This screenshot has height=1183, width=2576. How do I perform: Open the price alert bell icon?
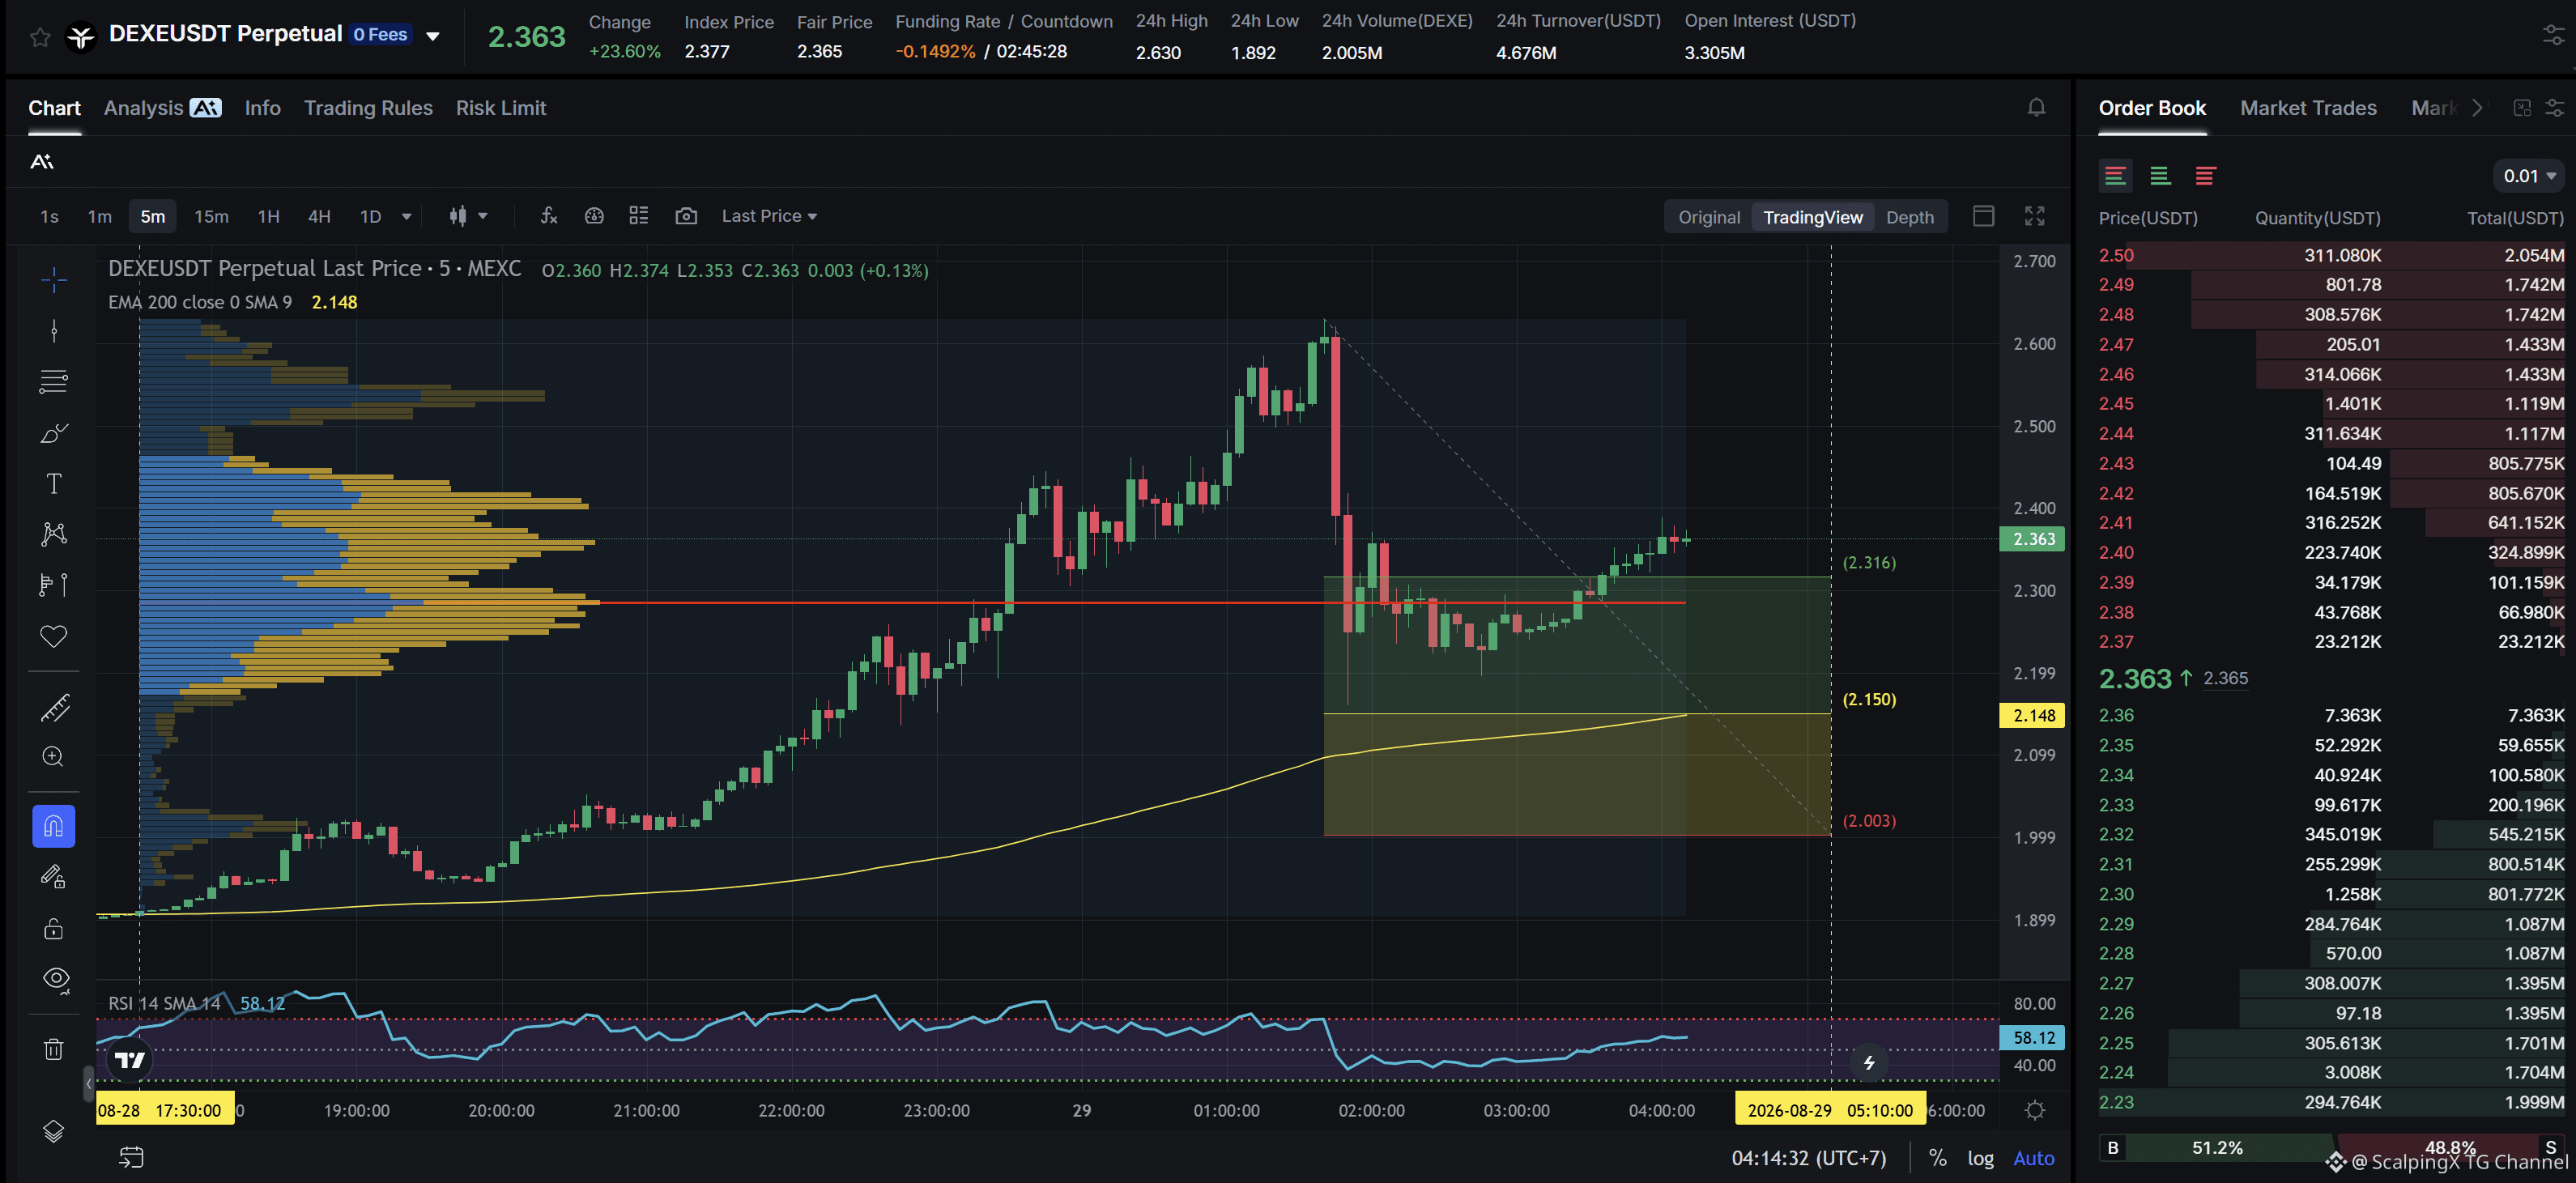click(2036, 108)
